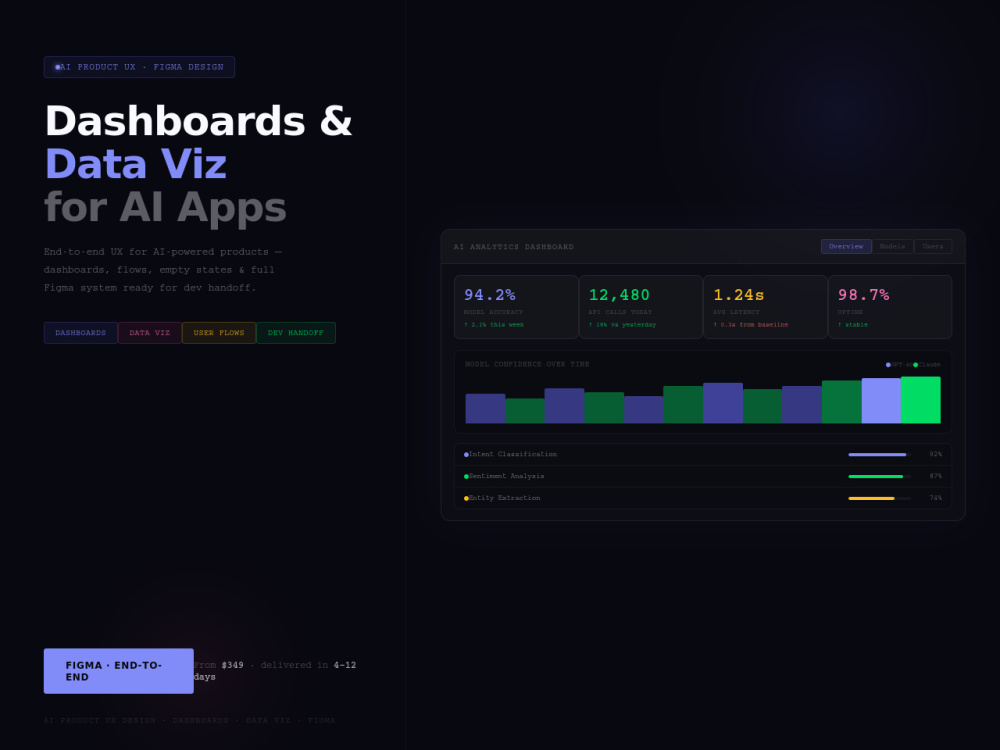Click the Sentiment Analysis progress bar
Screen dimensions: 1000x750
(879, 476)
